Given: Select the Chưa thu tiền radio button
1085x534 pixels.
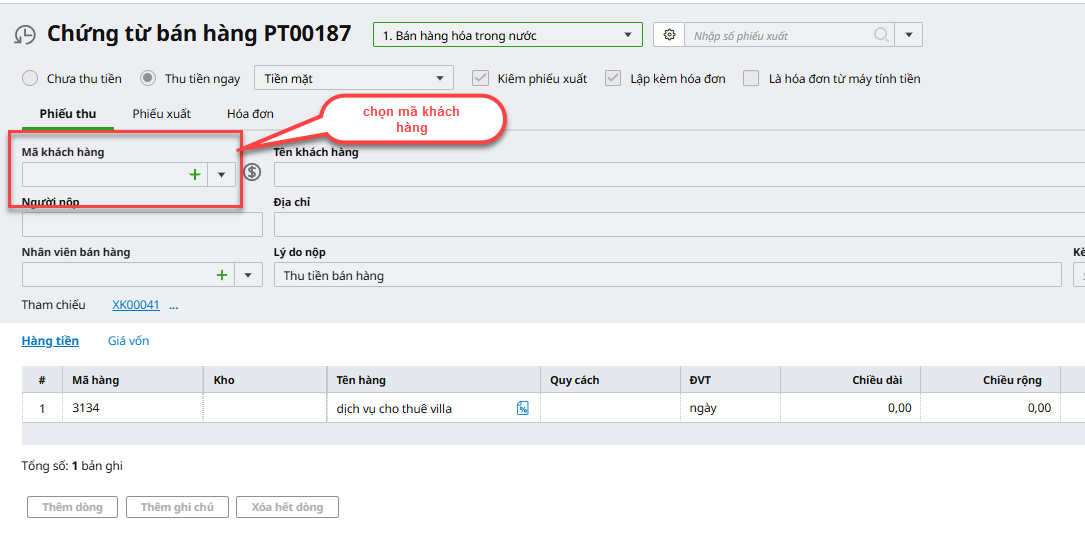Looking at the screenshot, I should click(x=30, y=78).
